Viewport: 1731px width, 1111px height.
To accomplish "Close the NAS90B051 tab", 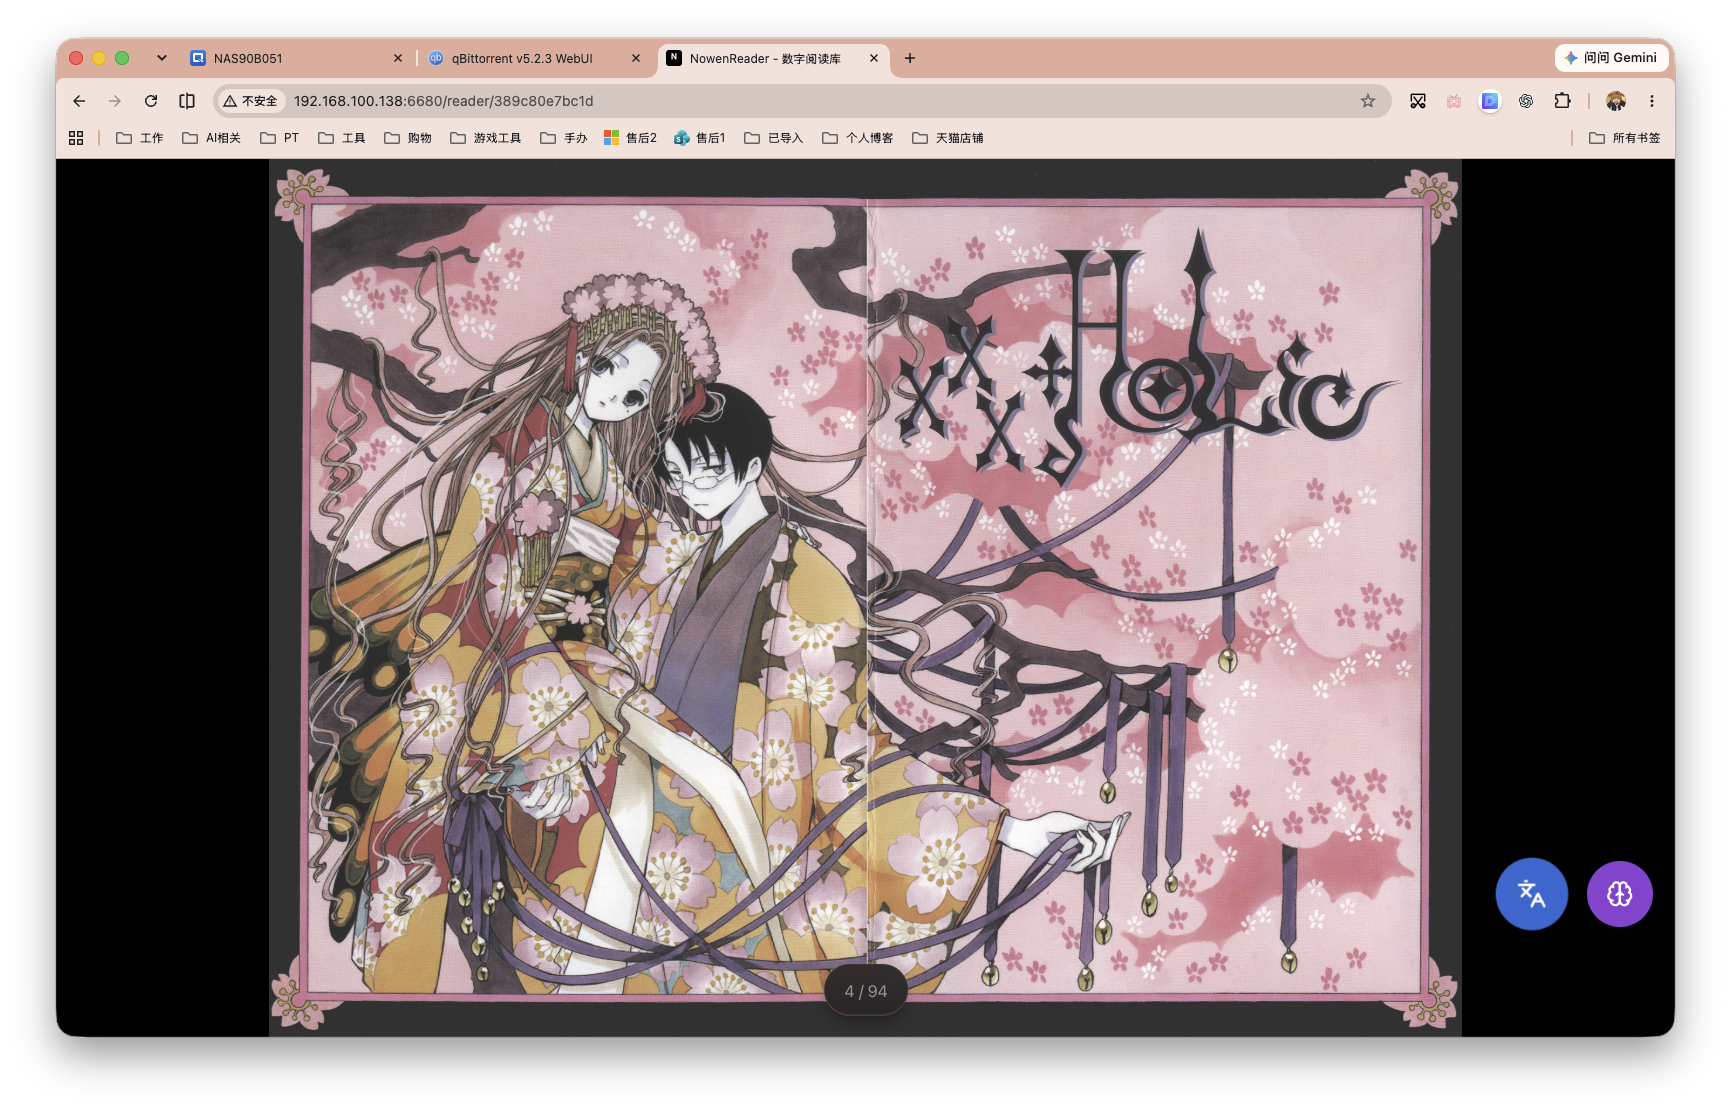I will pos(398,58).
